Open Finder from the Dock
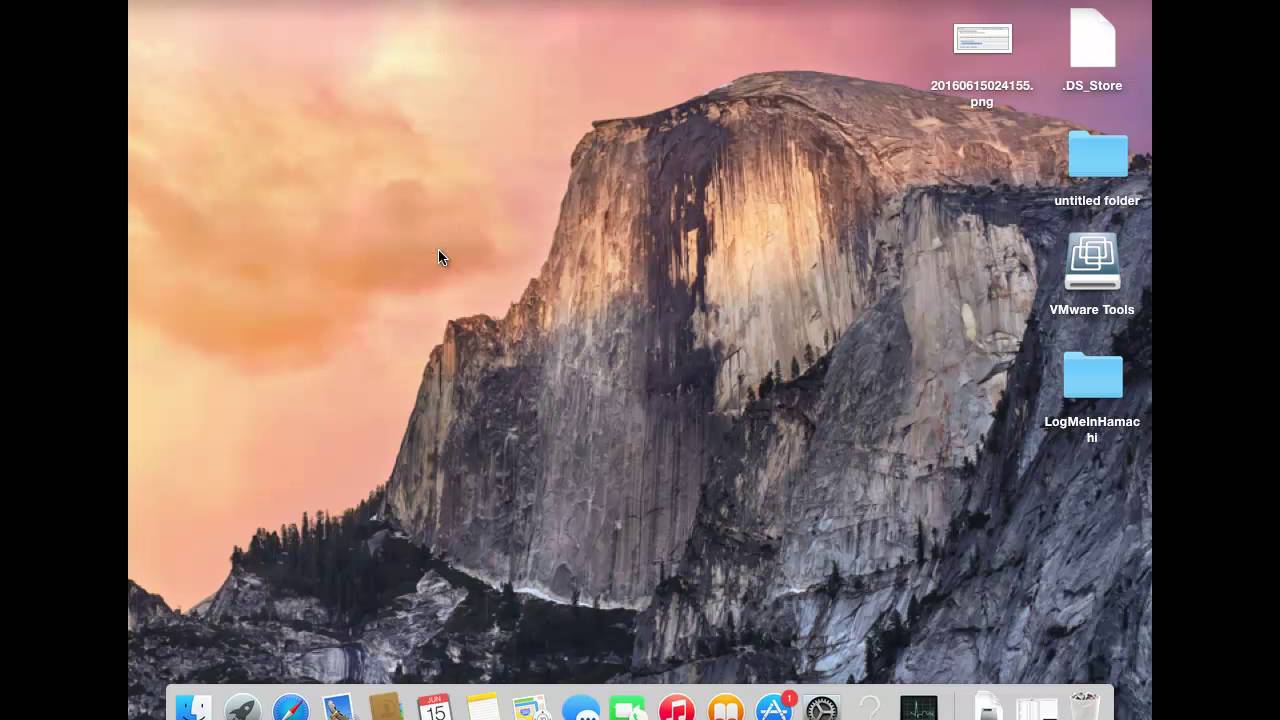The height and width of the screenshot is (720, 1280). [193, 708]
